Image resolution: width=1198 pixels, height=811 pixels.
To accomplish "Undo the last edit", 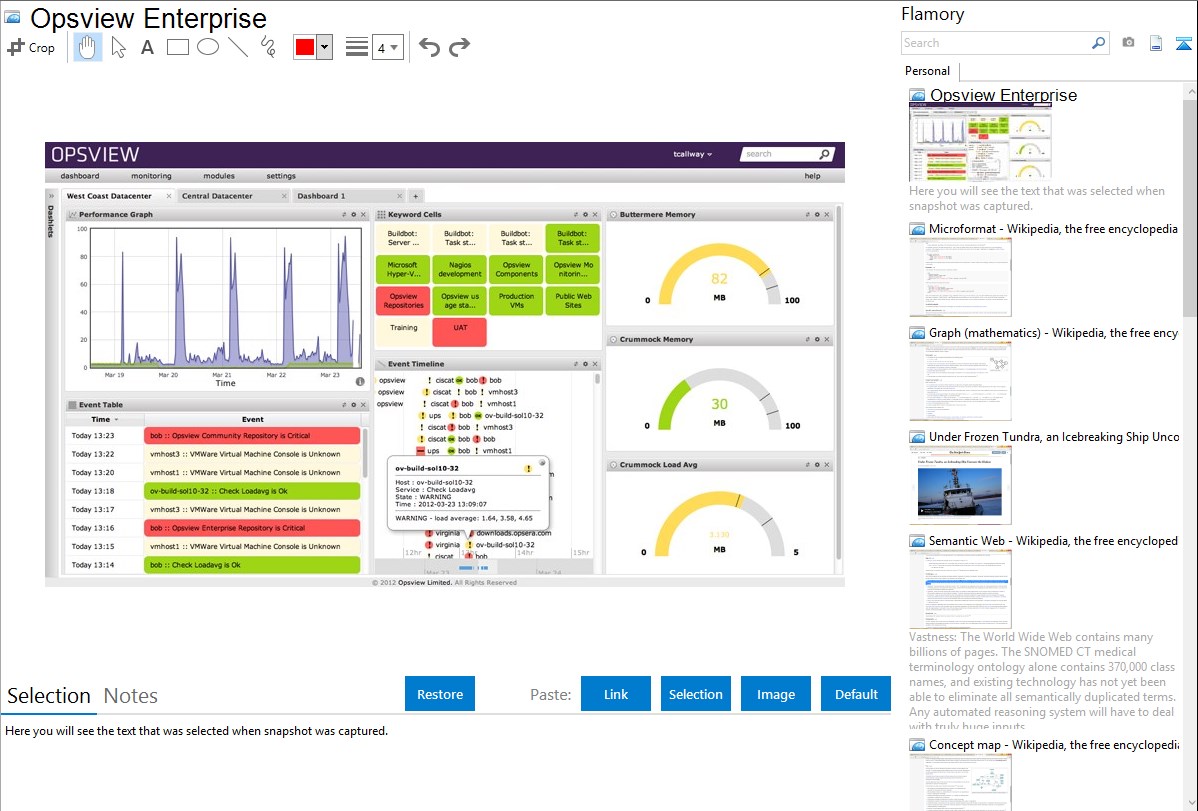I will pos(429,47).
